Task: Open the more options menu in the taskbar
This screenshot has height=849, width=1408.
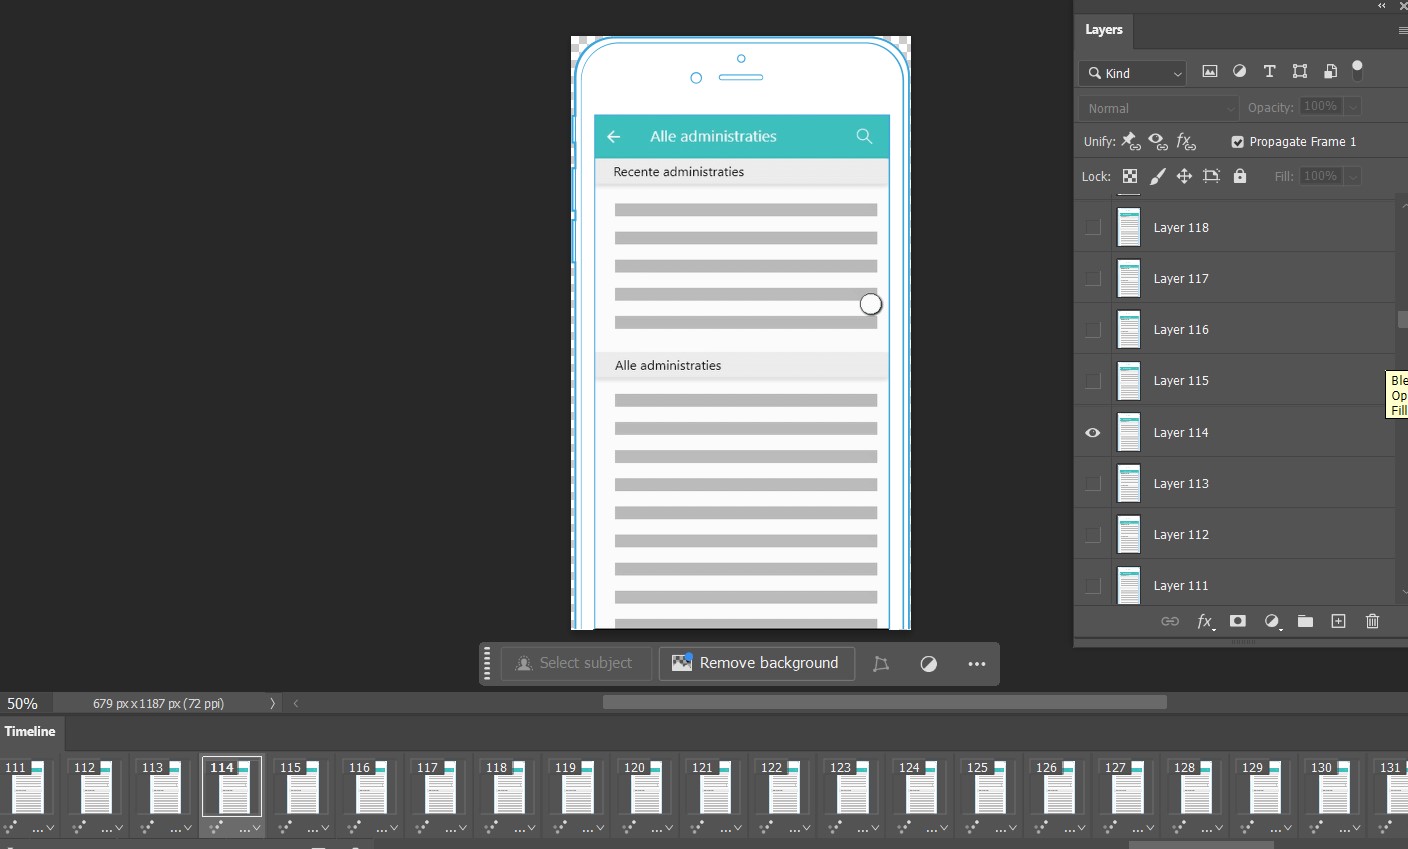Action: tap(977, 663)
